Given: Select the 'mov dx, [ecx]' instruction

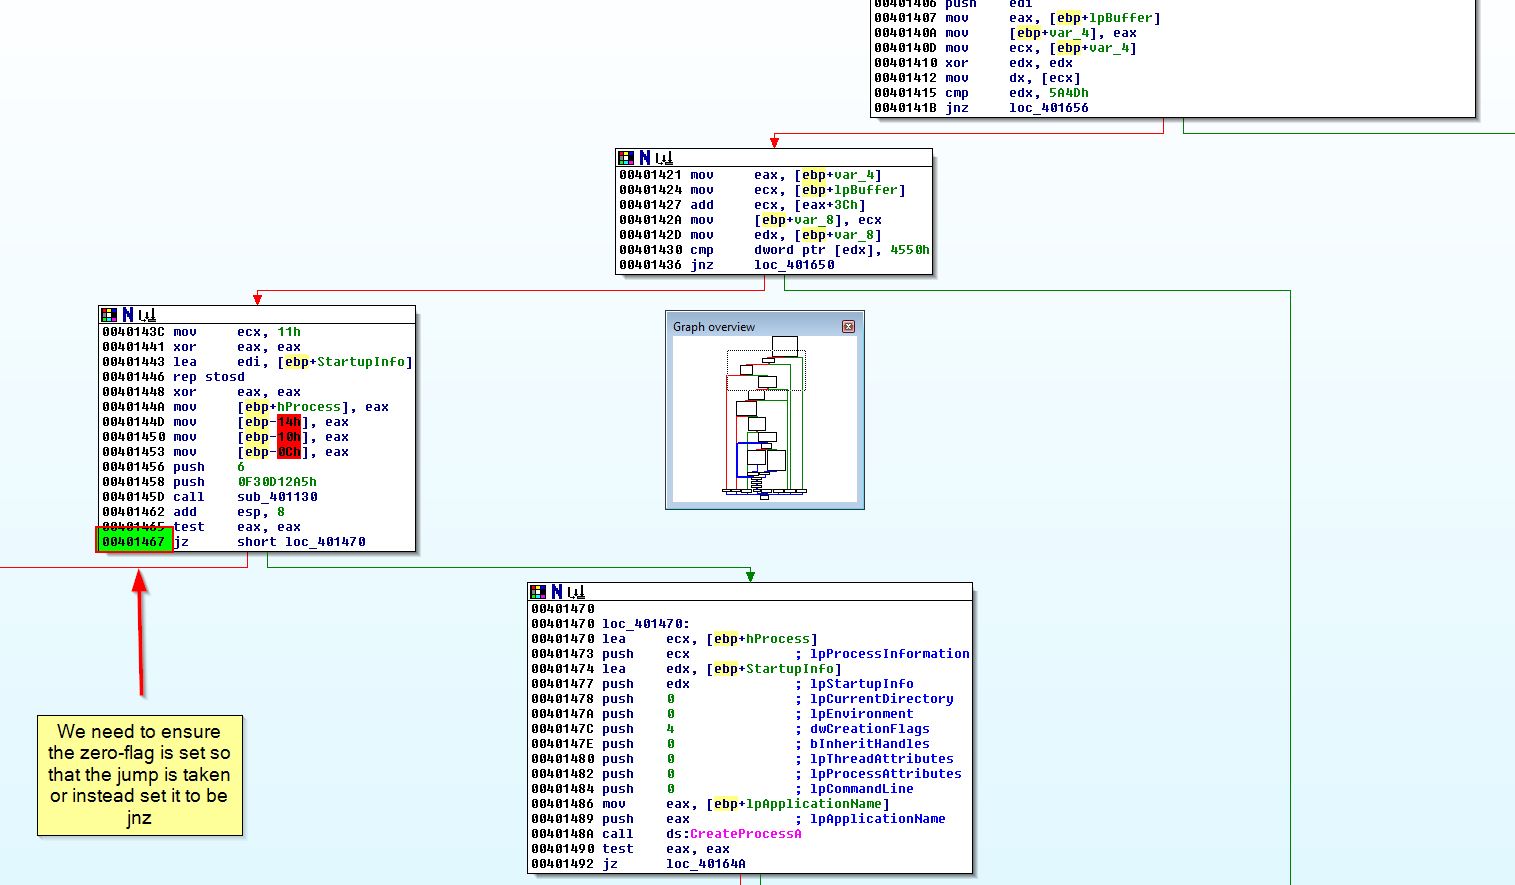Looking at the screenshot, I should point(977,78).
